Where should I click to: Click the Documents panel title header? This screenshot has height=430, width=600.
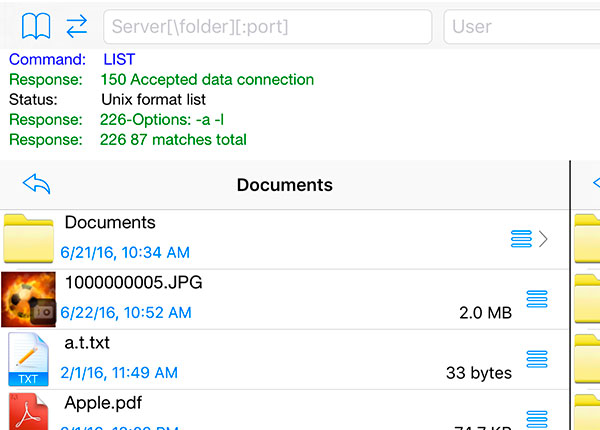tap(284, 185)
